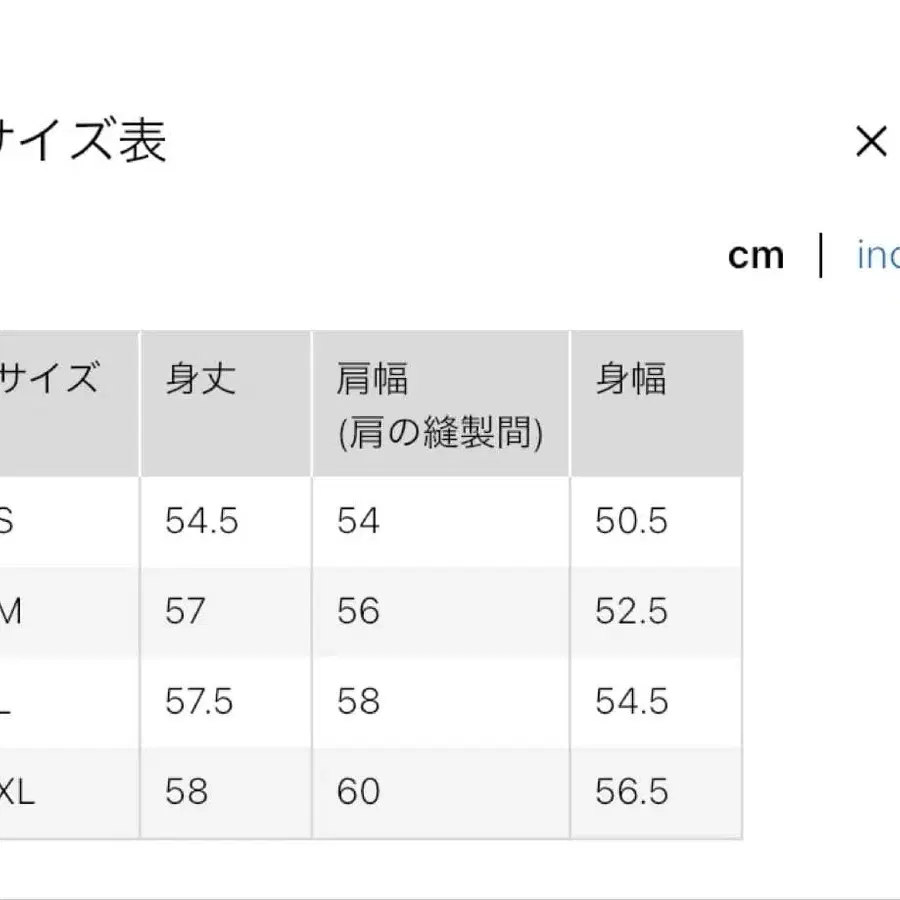The image size is (900, 900).
Task: Select the cm unit option
Action: coord(757,257)
